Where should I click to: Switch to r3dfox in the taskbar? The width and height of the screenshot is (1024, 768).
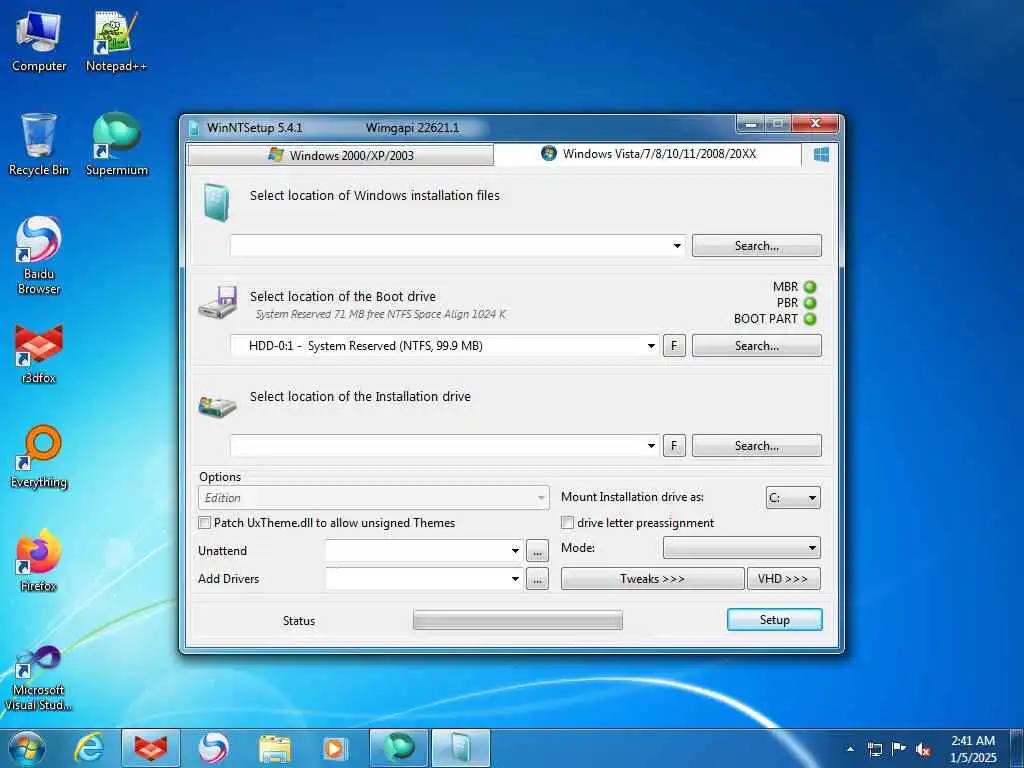tap(151, 748)
